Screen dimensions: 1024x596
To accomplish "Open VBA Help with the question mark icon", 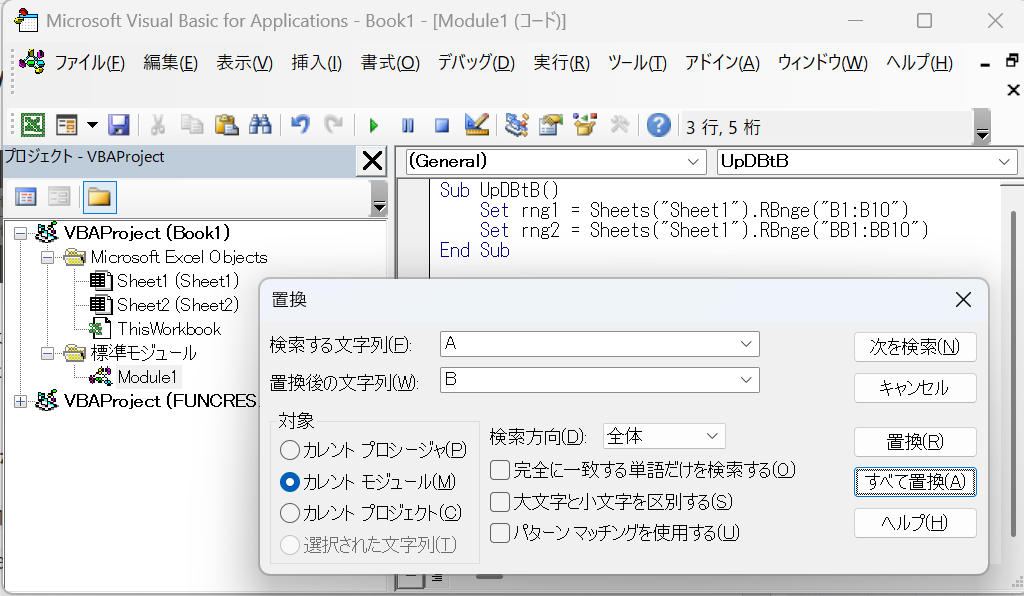I will tap(659, 124).
